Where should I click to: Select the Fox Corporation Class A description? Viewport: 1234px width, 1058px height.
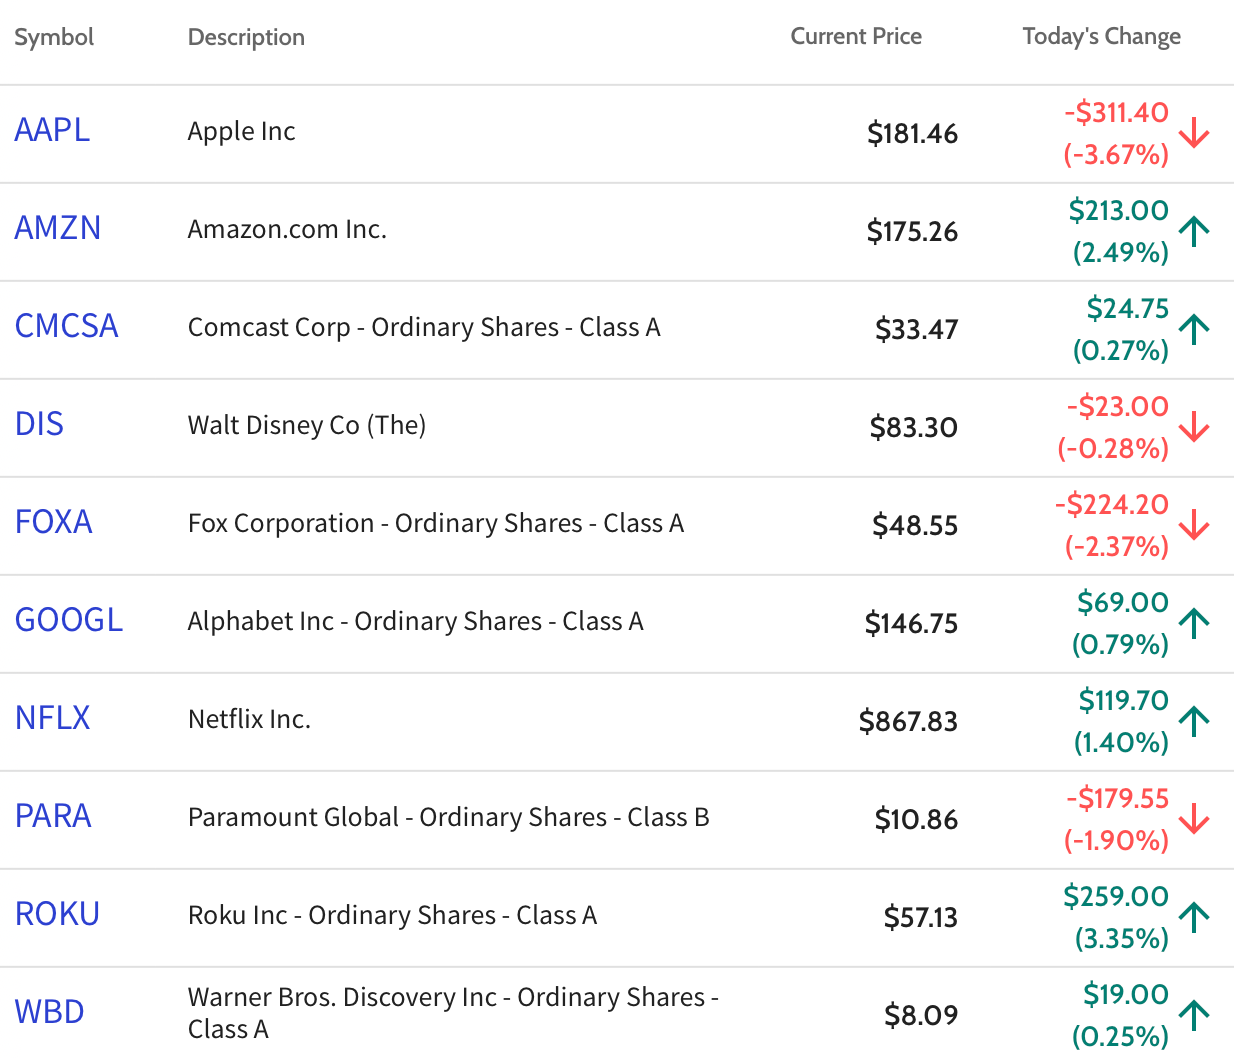click(436, 523)
